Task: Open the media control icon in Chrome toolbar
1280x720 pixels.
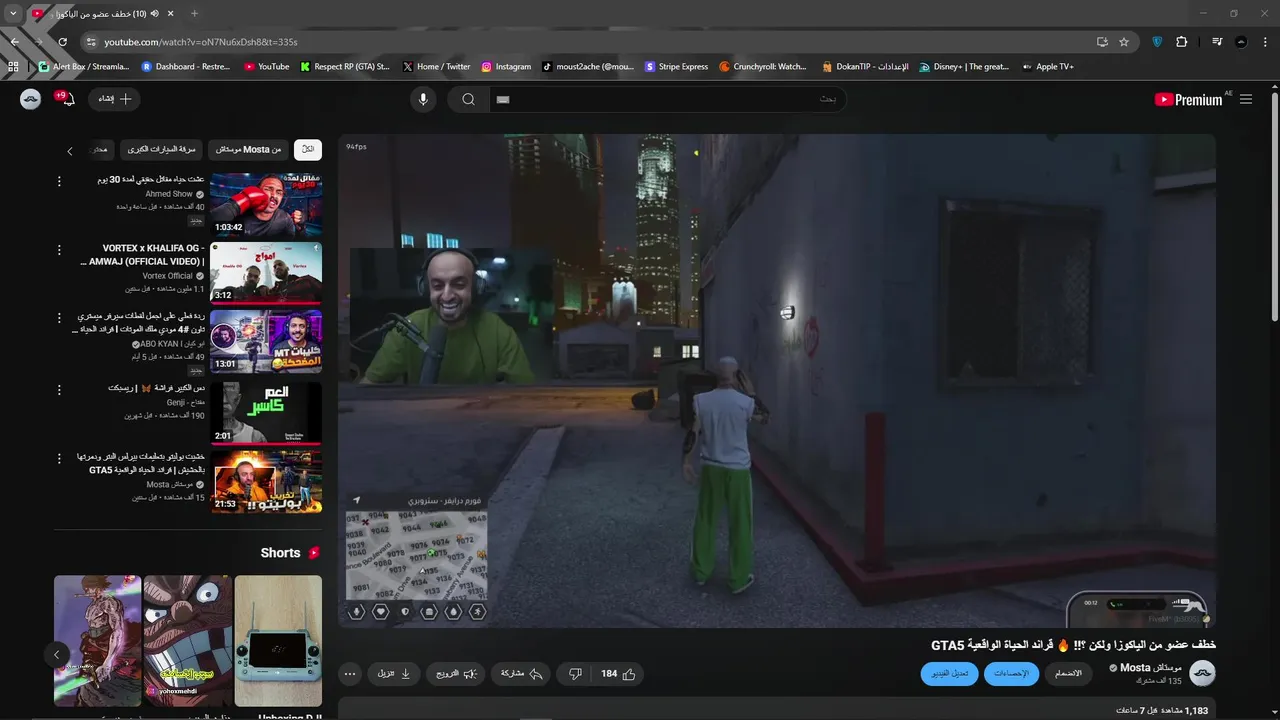Action: 1217,42
